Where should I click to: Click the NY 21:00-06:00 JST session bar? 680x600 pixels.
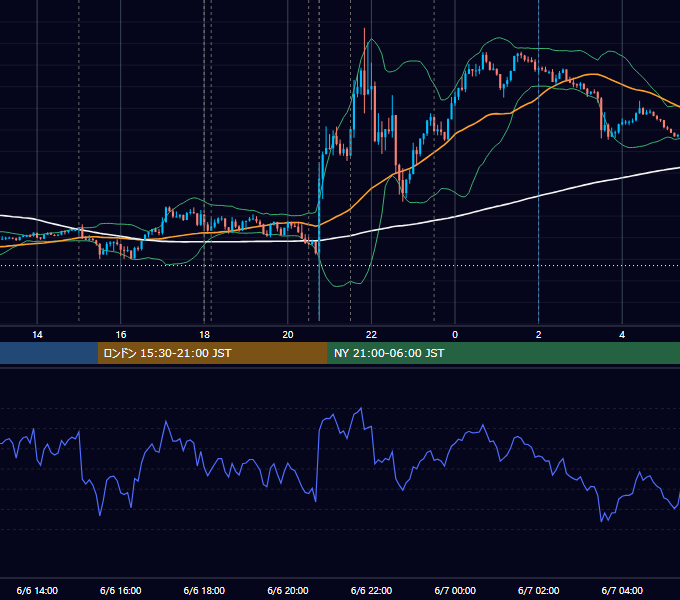tap(503, 353)
